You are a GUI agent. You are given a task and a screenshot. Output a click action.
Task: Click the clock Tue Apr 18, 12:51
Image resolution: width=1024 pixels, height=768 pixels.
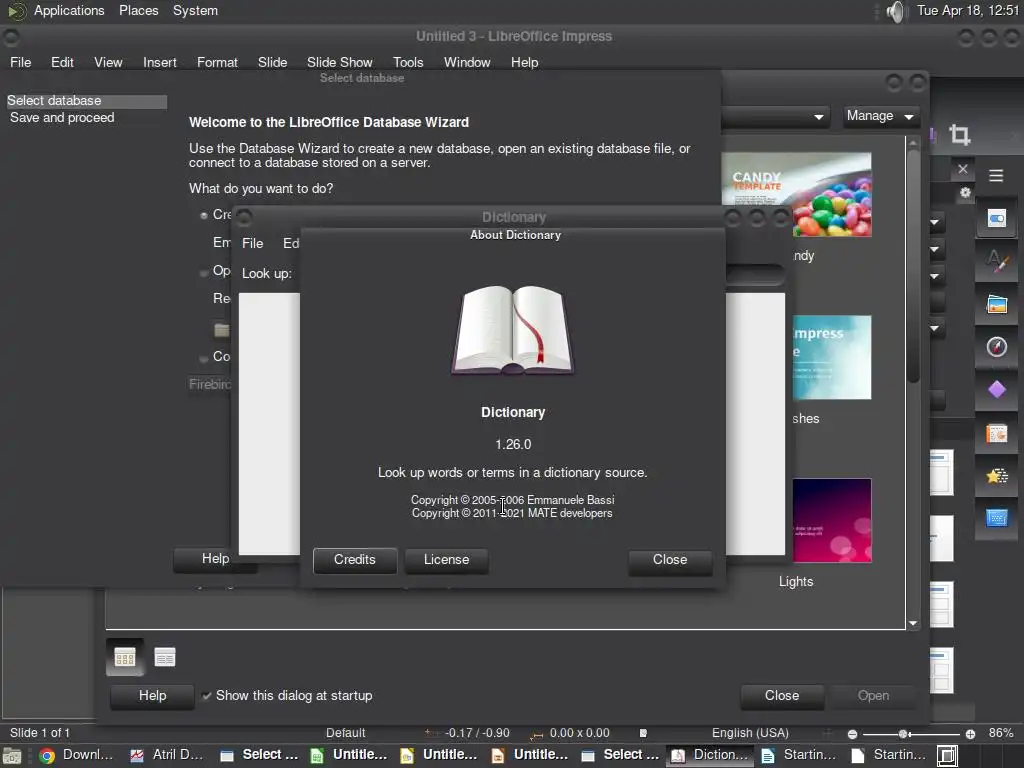[968, 10]
